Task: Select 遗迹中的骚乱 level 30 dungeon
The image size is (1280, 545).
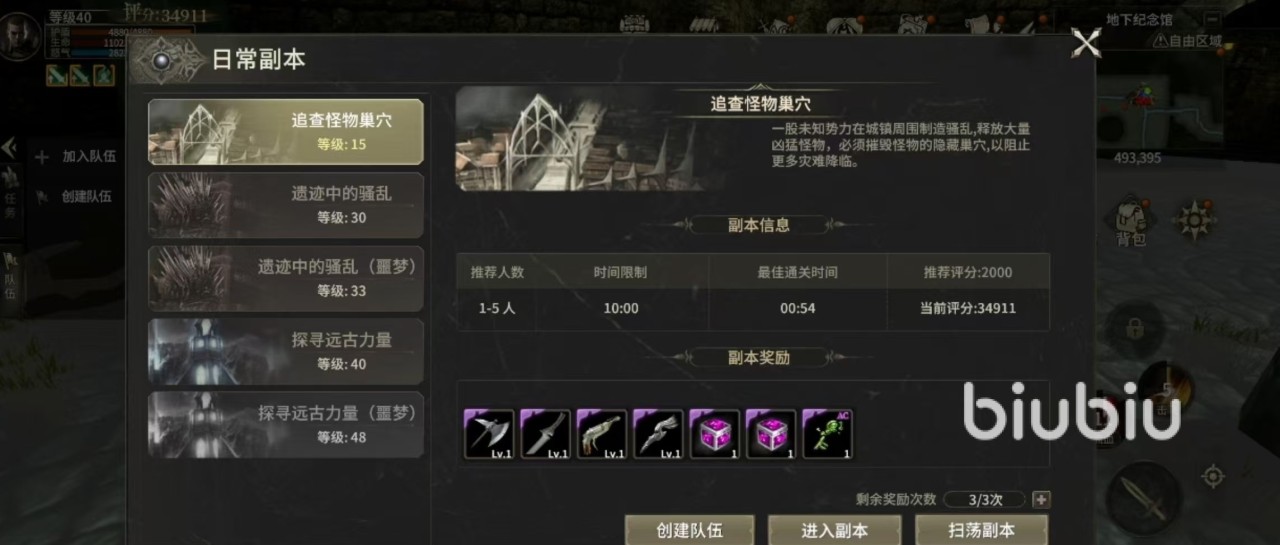Action: pos(286,205)
